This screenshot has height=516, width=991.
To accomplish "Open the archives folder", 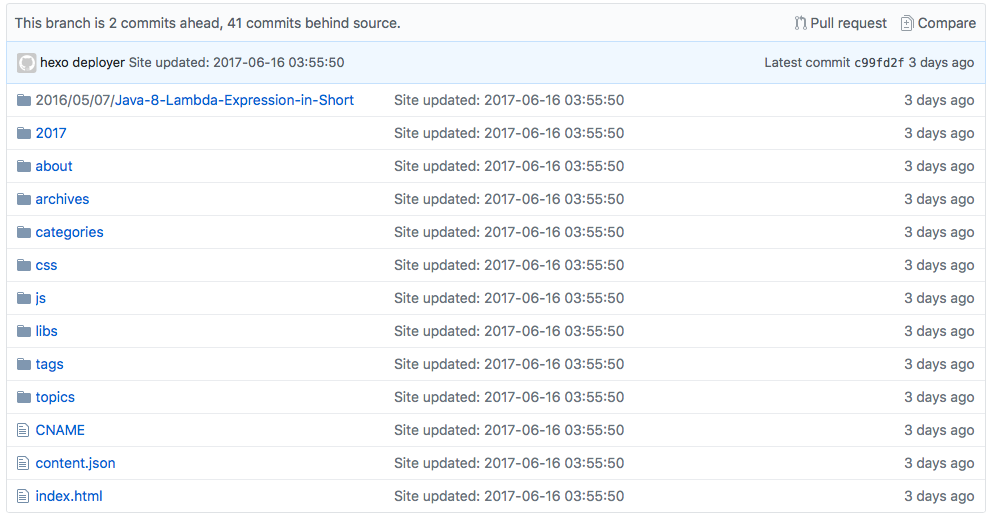I will point(62,199).
